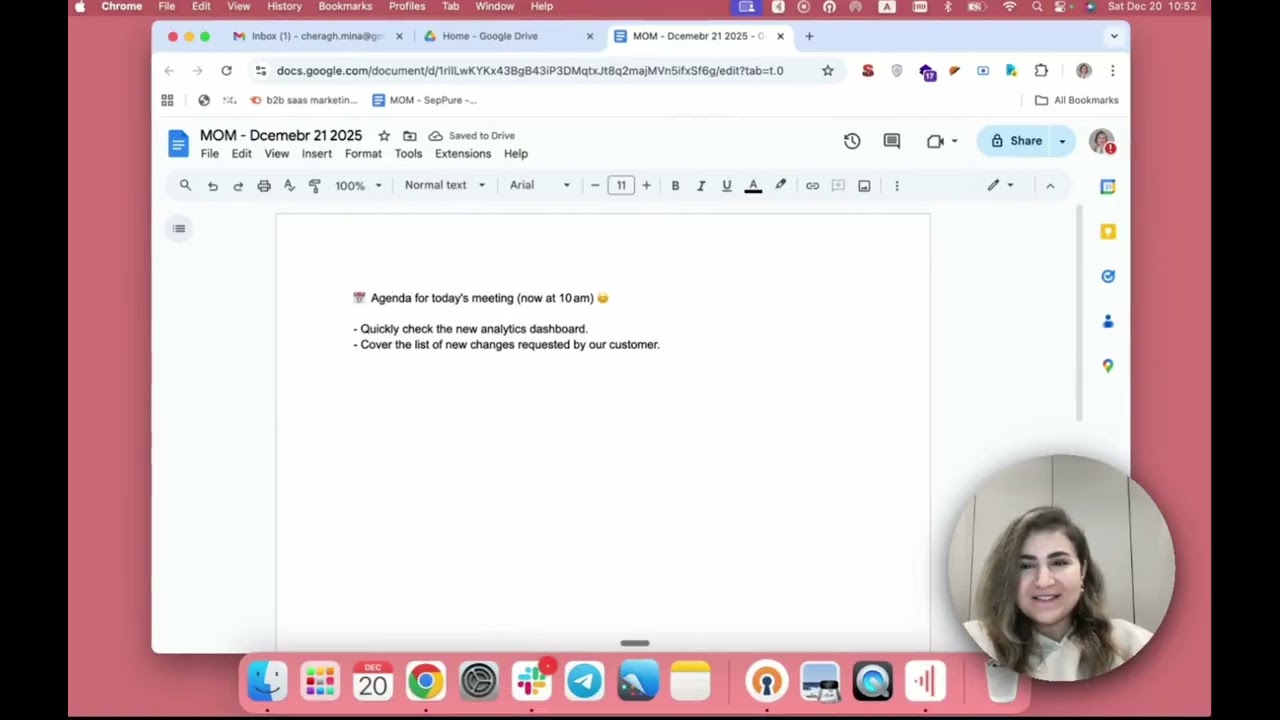Move document using folder icon
Image resolution: width=1280 pixels, height=720 pixels.
(410, 136)
